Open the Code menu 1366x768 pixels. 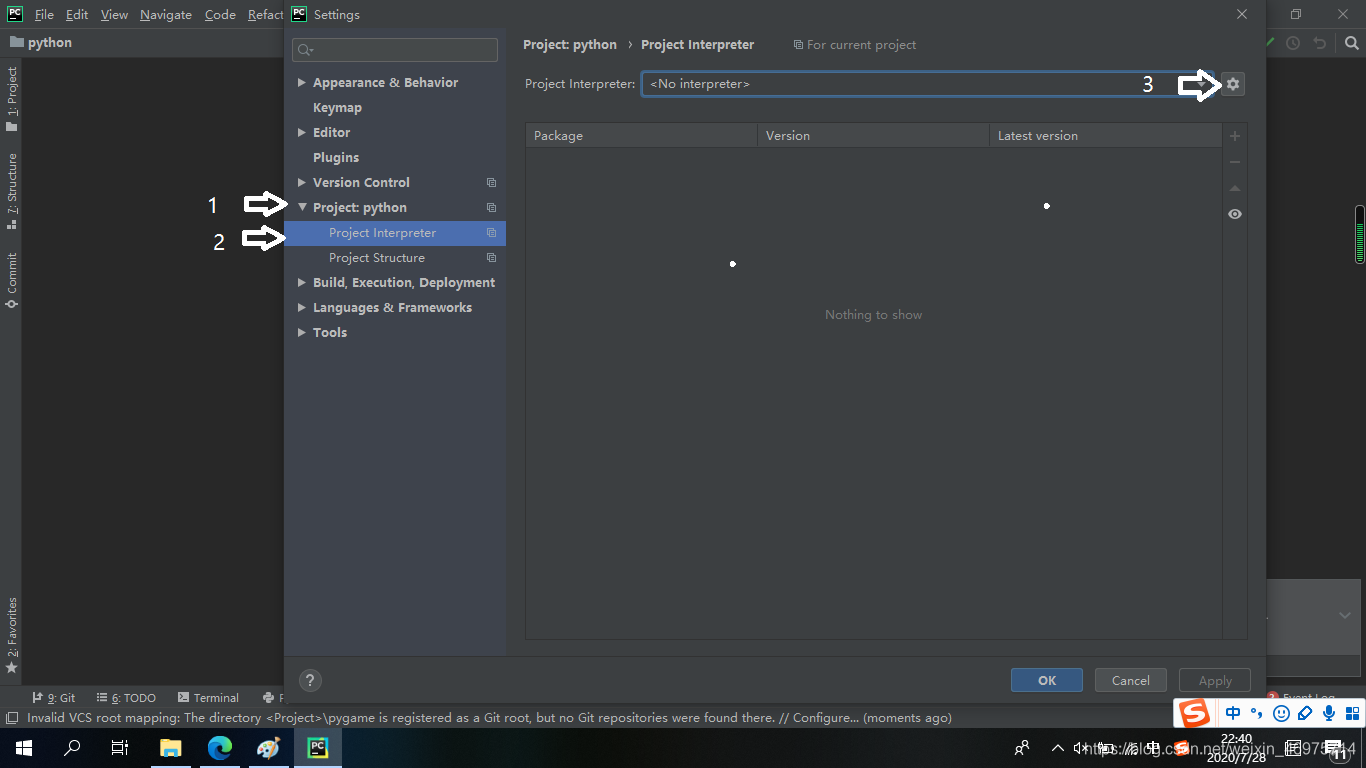(220, 15)
